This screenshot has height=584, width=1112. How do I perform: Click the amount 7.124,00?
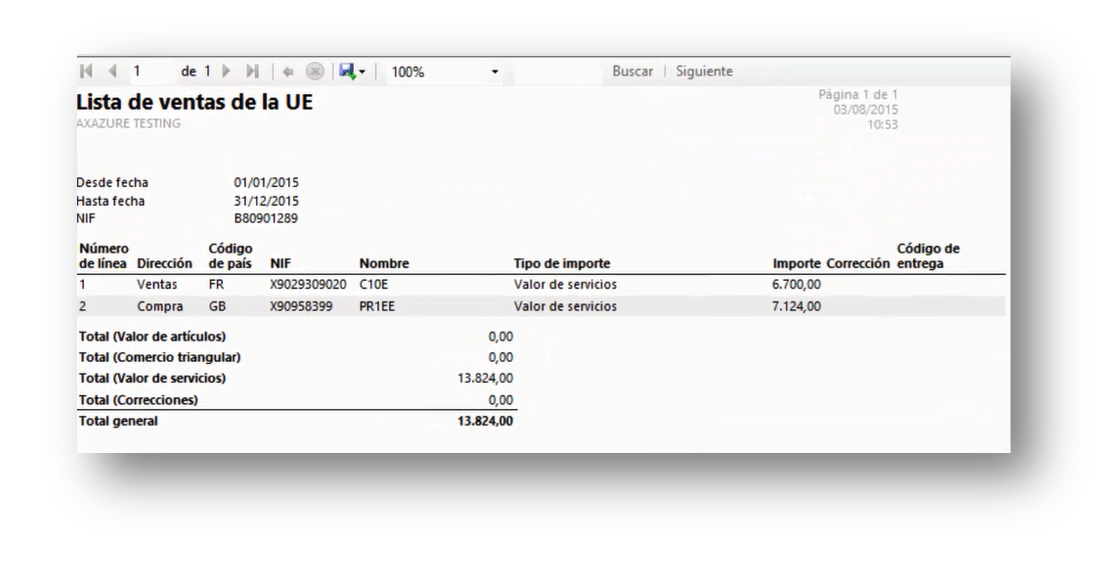pyautogui.click(x=796, y=307)
